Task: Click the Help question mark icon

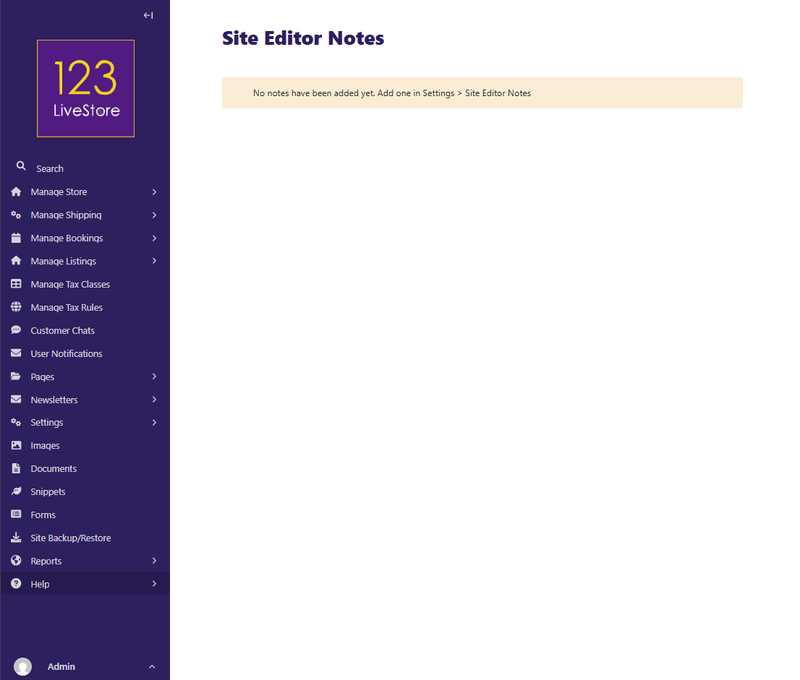Action: 16,584
